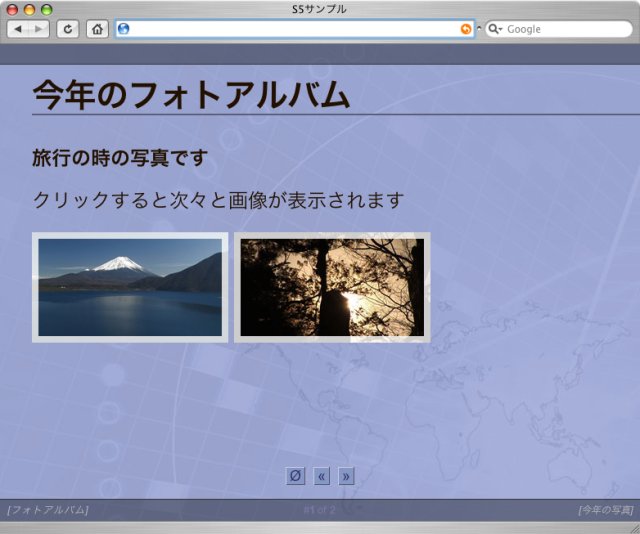Go forward with the browser forward arrow
The width and height of the screenshot is (640, 534).
39,29
